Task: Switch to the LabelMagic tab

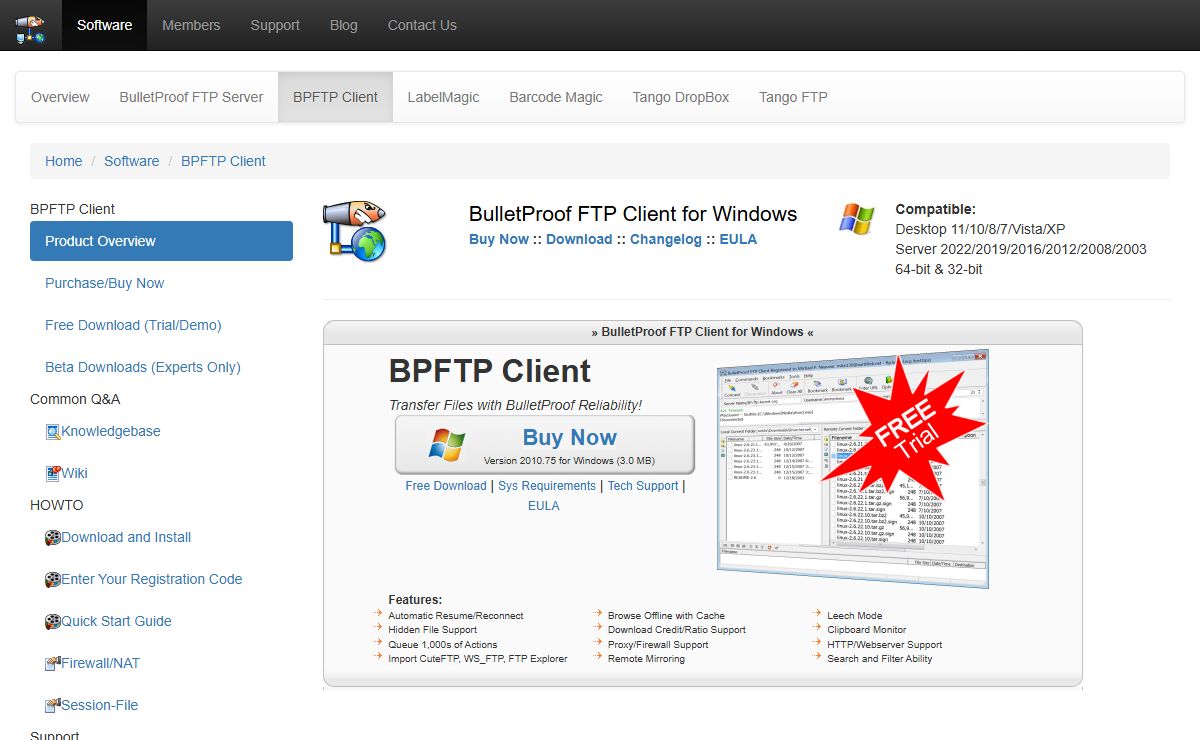Action: [x=443, y=97]
